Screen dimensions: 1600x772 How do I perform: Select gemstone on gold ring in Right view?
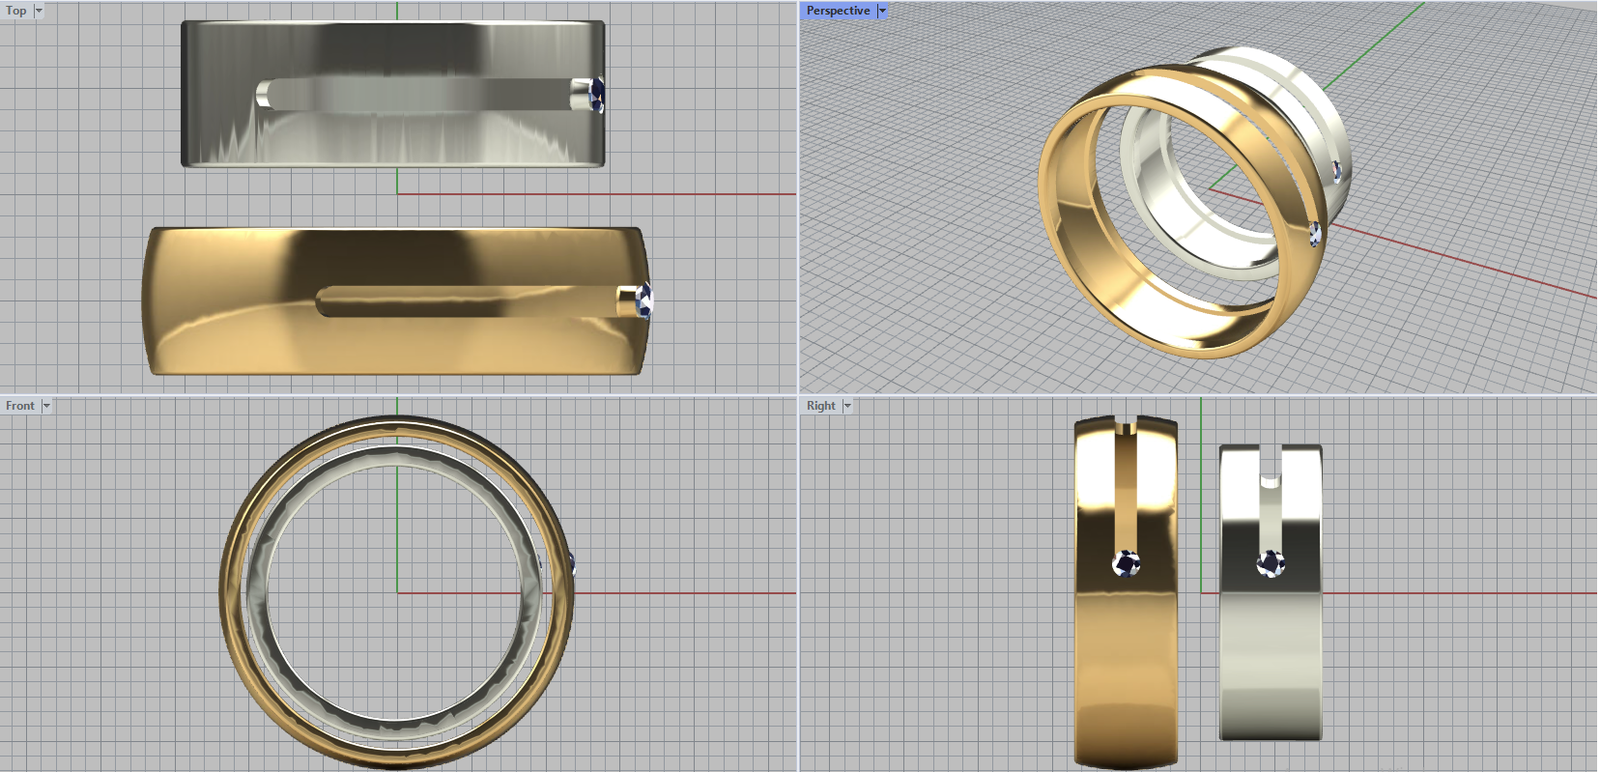pos(1126,564)
